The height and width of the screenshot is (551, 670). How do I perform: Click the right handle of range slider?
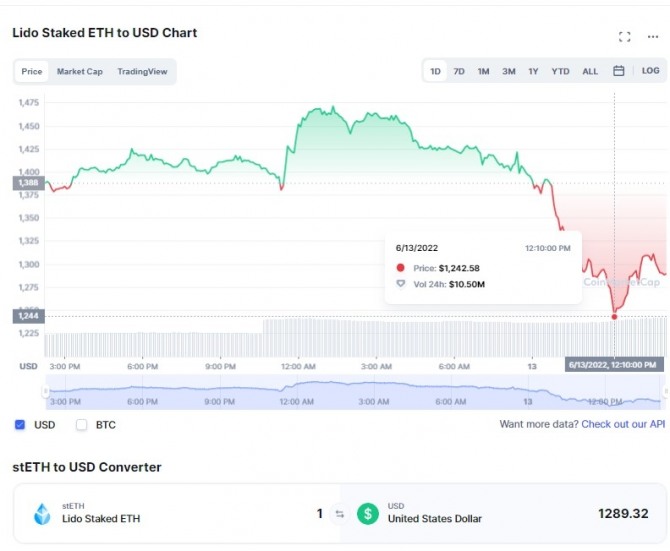tap(664, 392)
